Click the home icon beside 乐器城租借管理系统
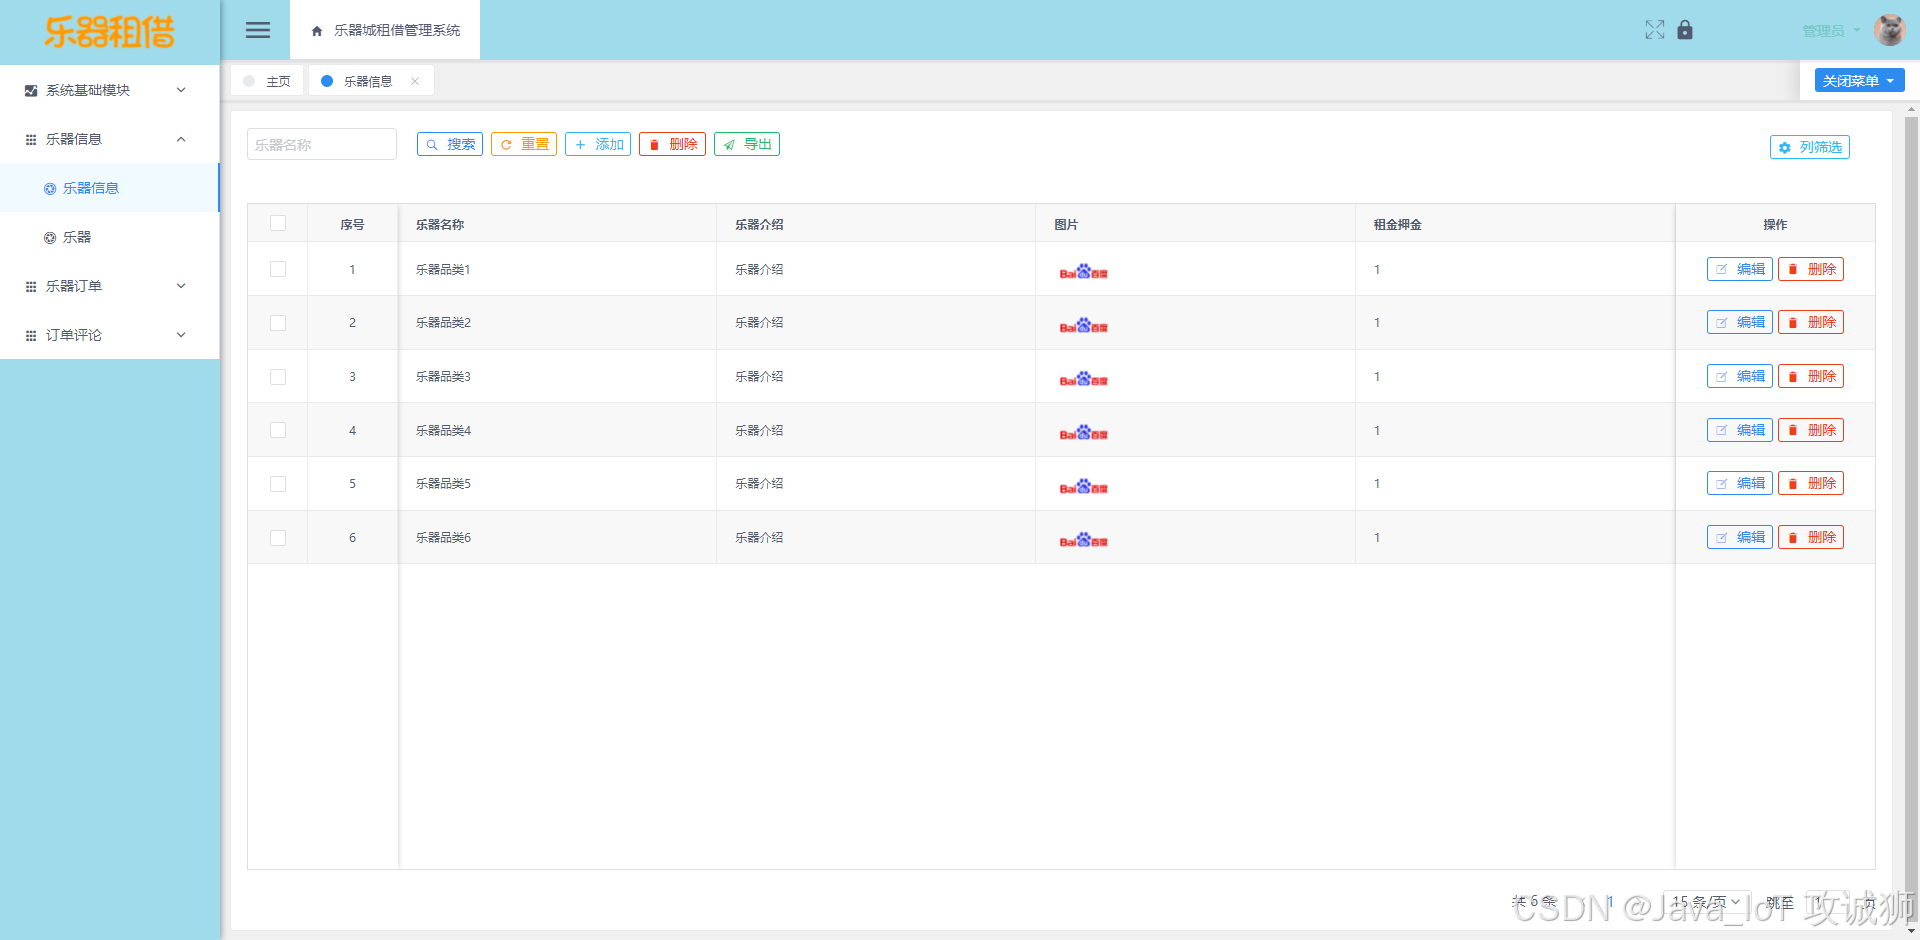Image resolution: width=1920 pixels, height=940 pixels. pos(317,31)
